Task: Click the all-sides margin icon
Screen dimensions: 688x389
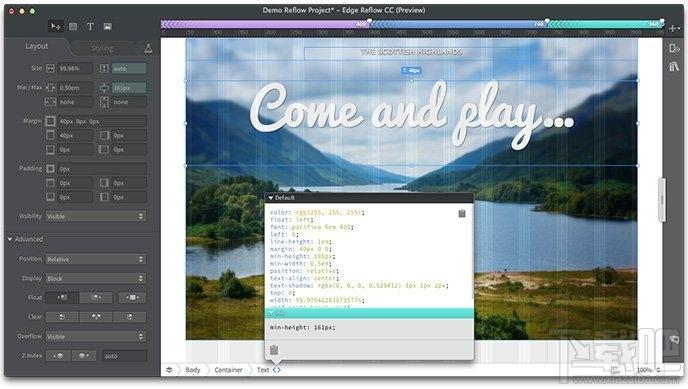Action: coord(50,121)
